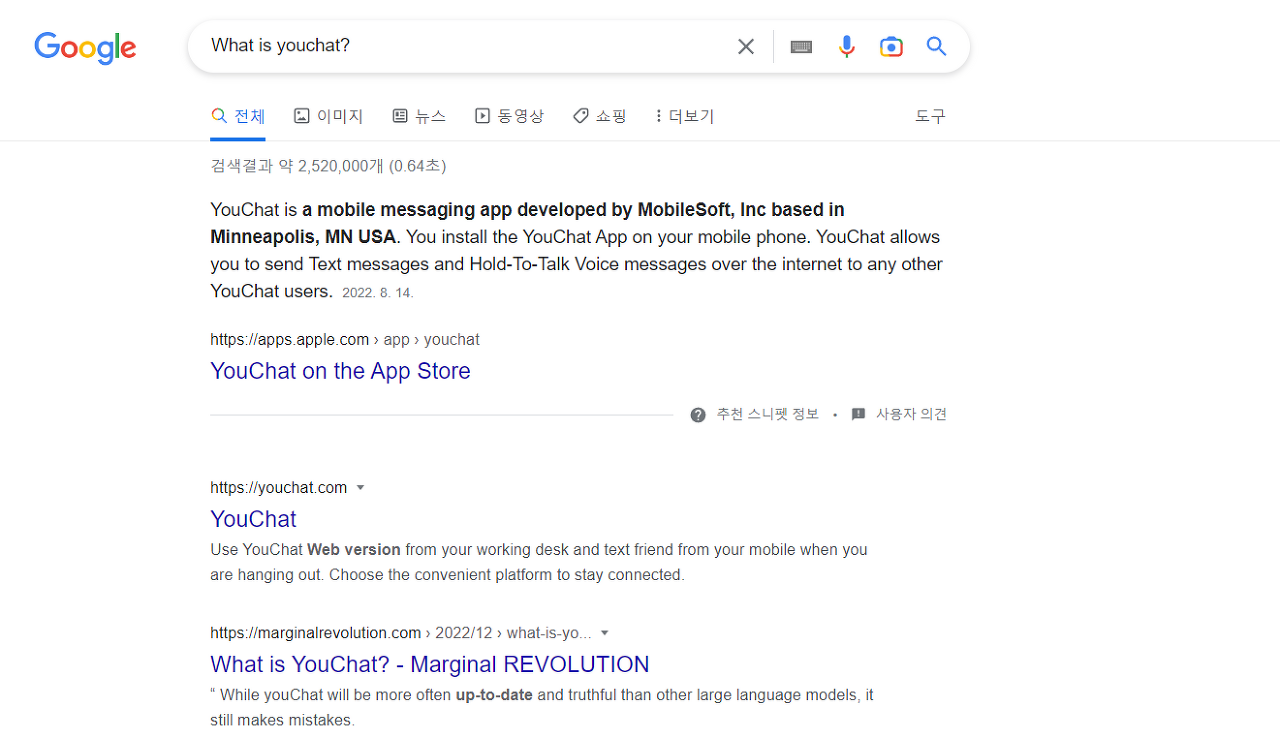Open the 동영상 results tab

coord(509,116)
